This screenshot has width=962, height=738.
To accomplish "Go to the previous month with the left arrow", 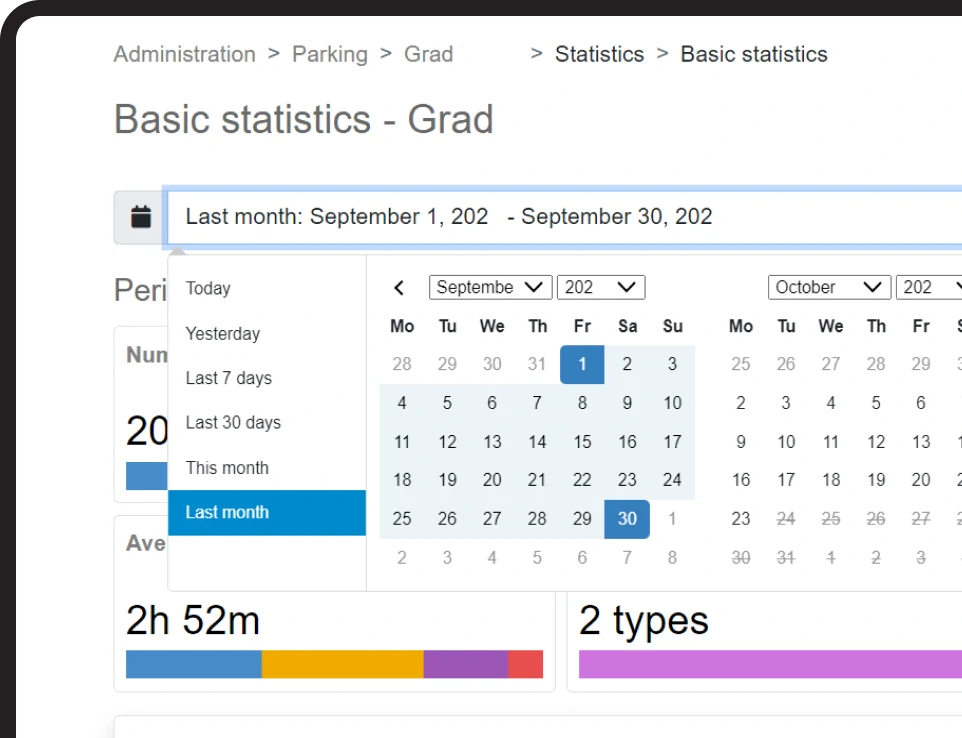I will [x=399, y=288].
